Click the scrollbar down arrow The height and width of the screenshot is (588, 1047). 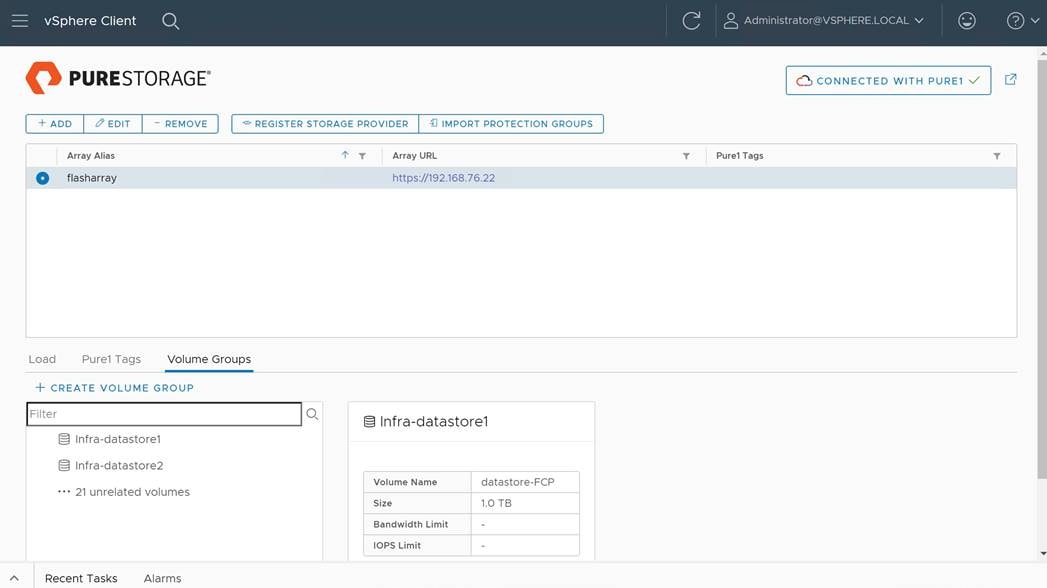1042,553
